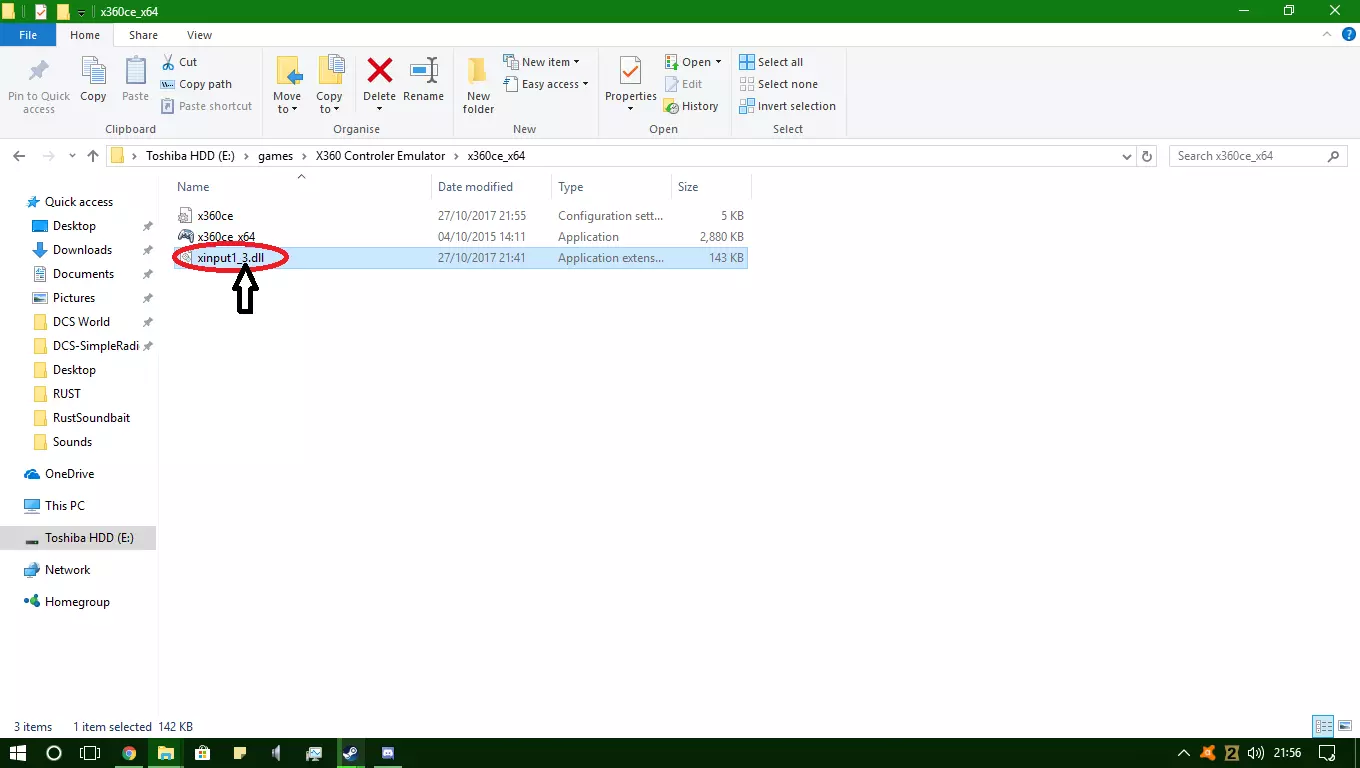Select the xinput1_3.dll file
This screenshot has width=1360, height=768.
pyautogui.click(x=460, y=258)
